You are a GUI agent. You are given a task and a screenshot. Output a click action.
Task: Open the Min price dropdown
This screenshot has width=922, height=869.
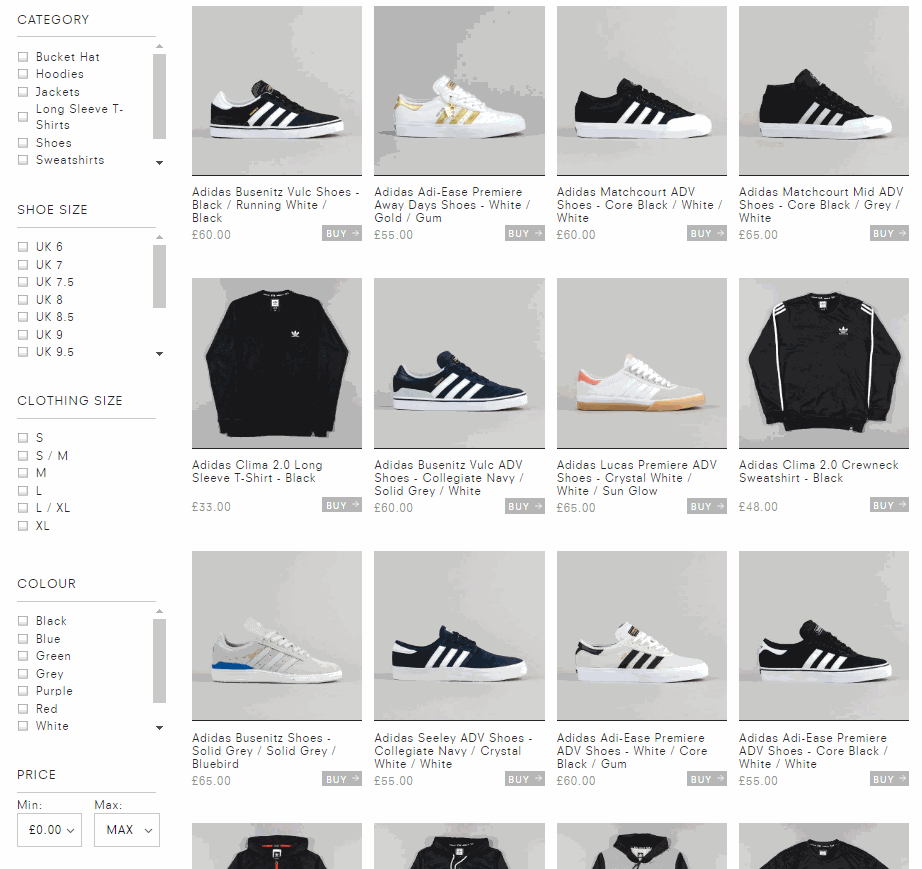(49, 830)
